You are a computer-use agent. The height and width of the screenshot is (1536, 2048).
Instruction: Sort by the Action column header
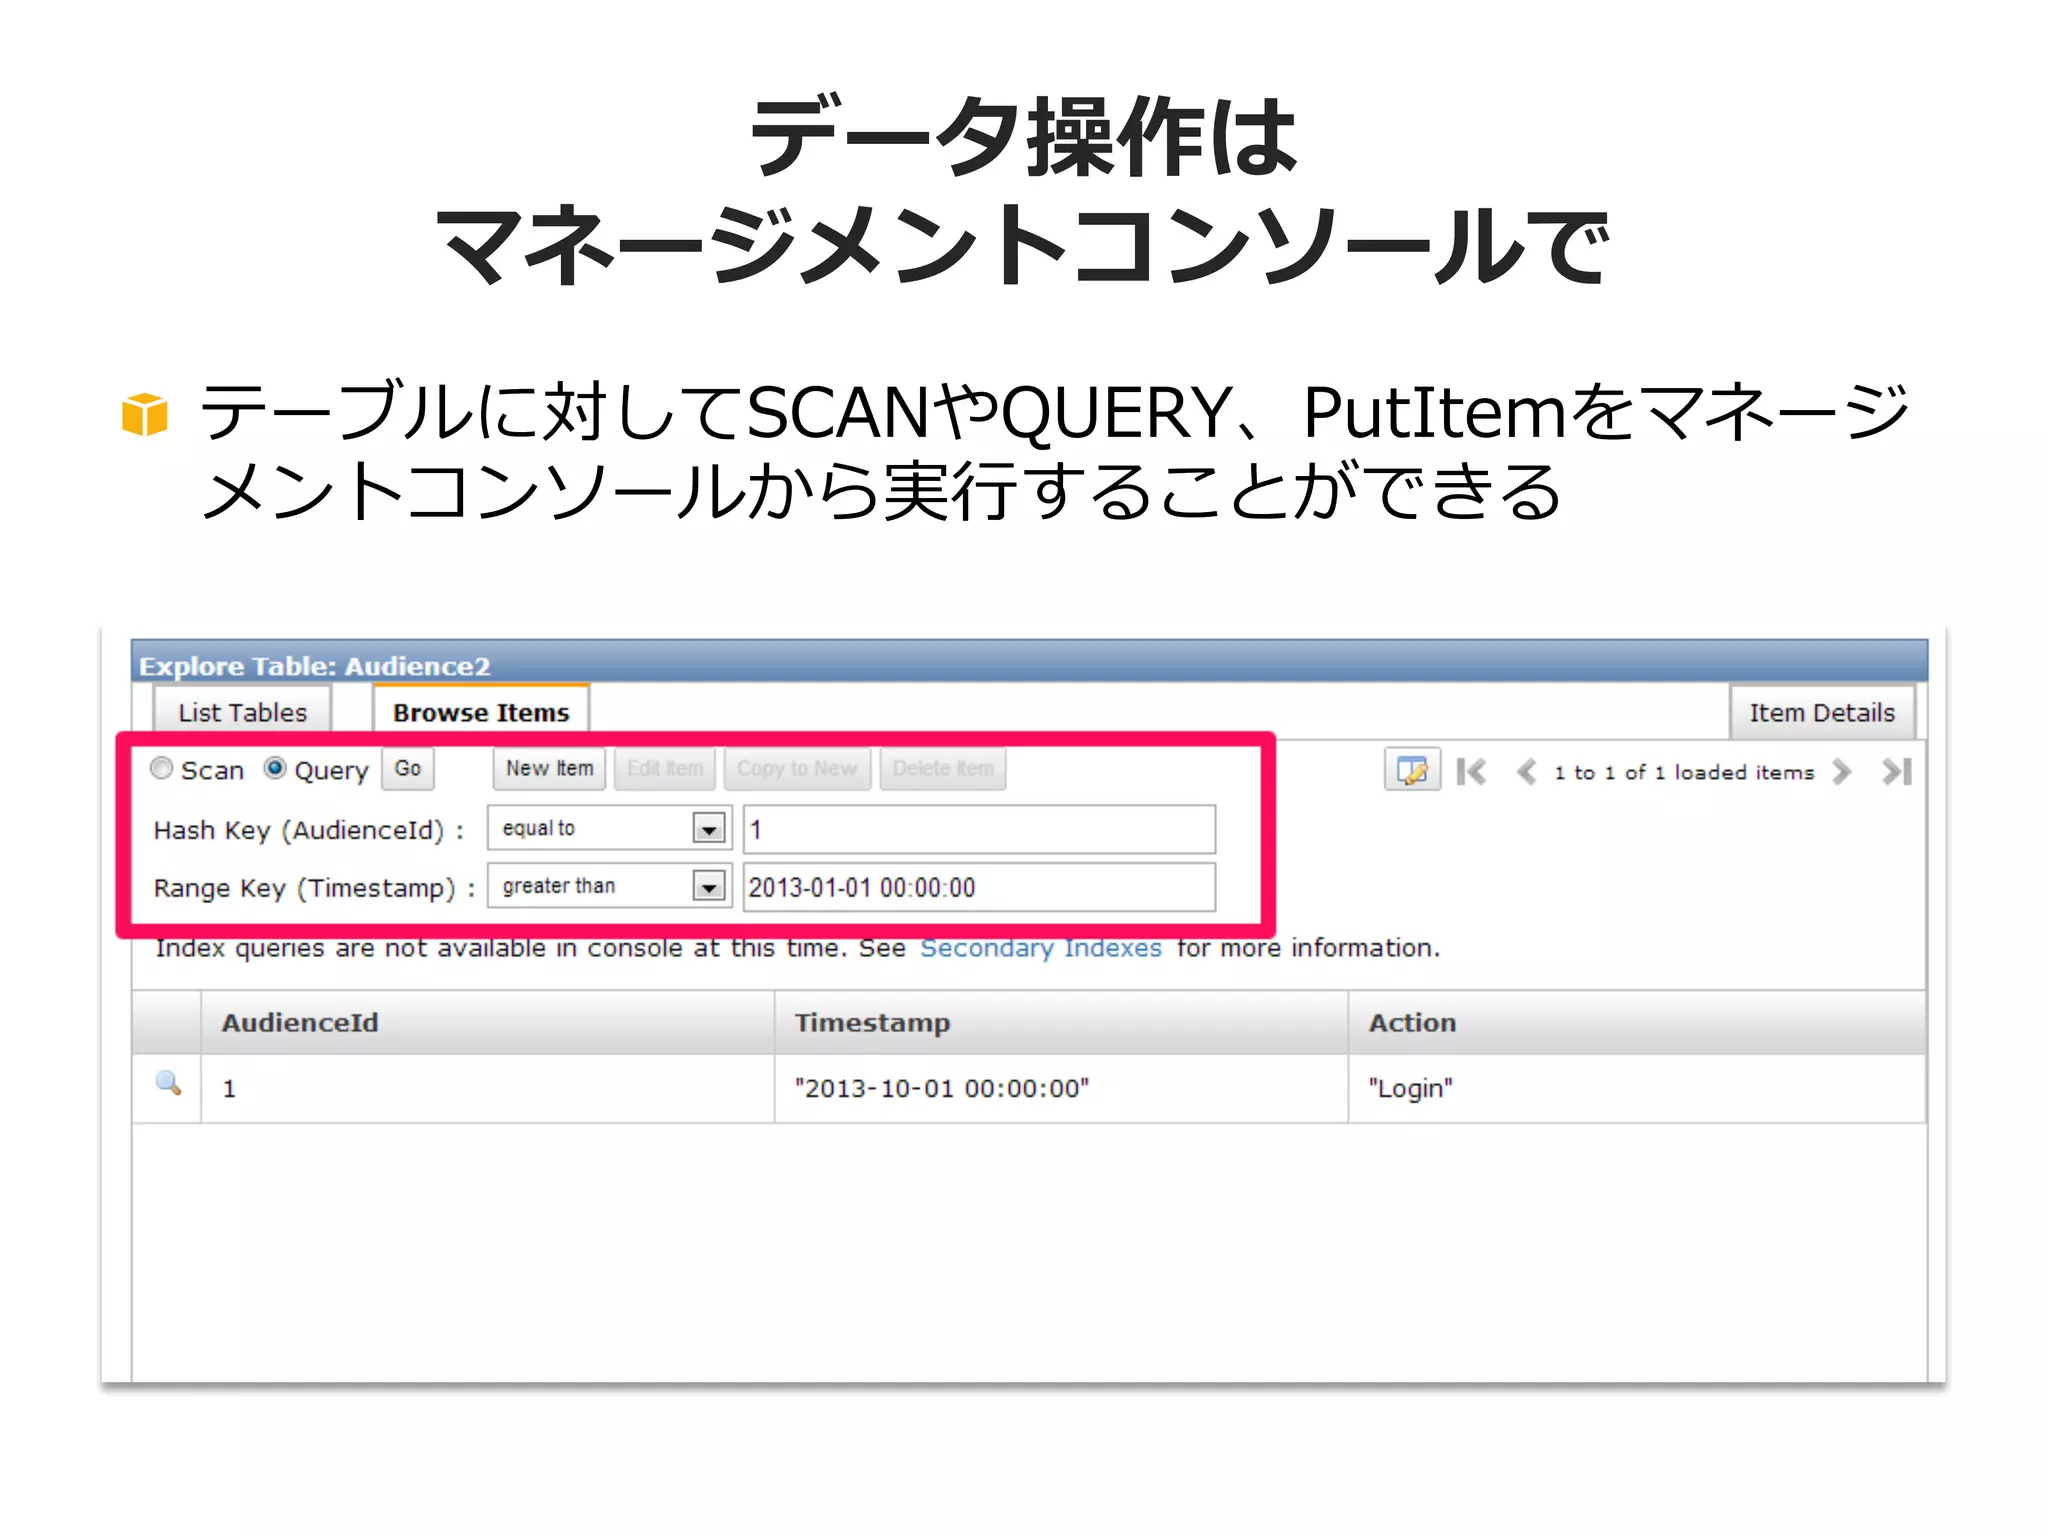[x=1637, y=1022]
